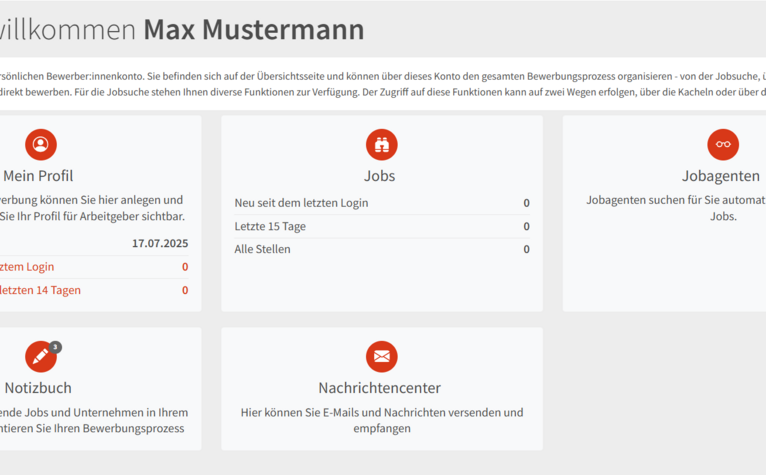Select the Letzte 15 Tage row

[x=270, y=226]
